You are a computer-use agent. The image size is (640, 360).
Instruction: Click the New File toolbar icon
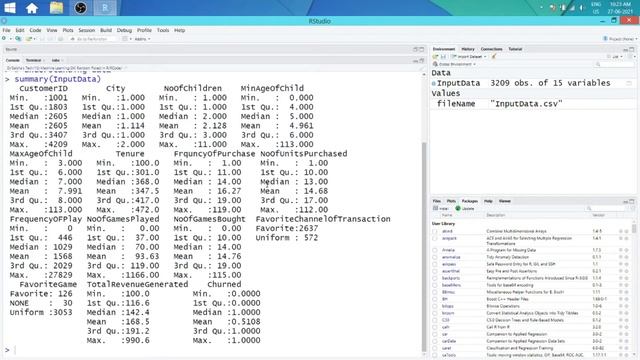pos(4,39)
